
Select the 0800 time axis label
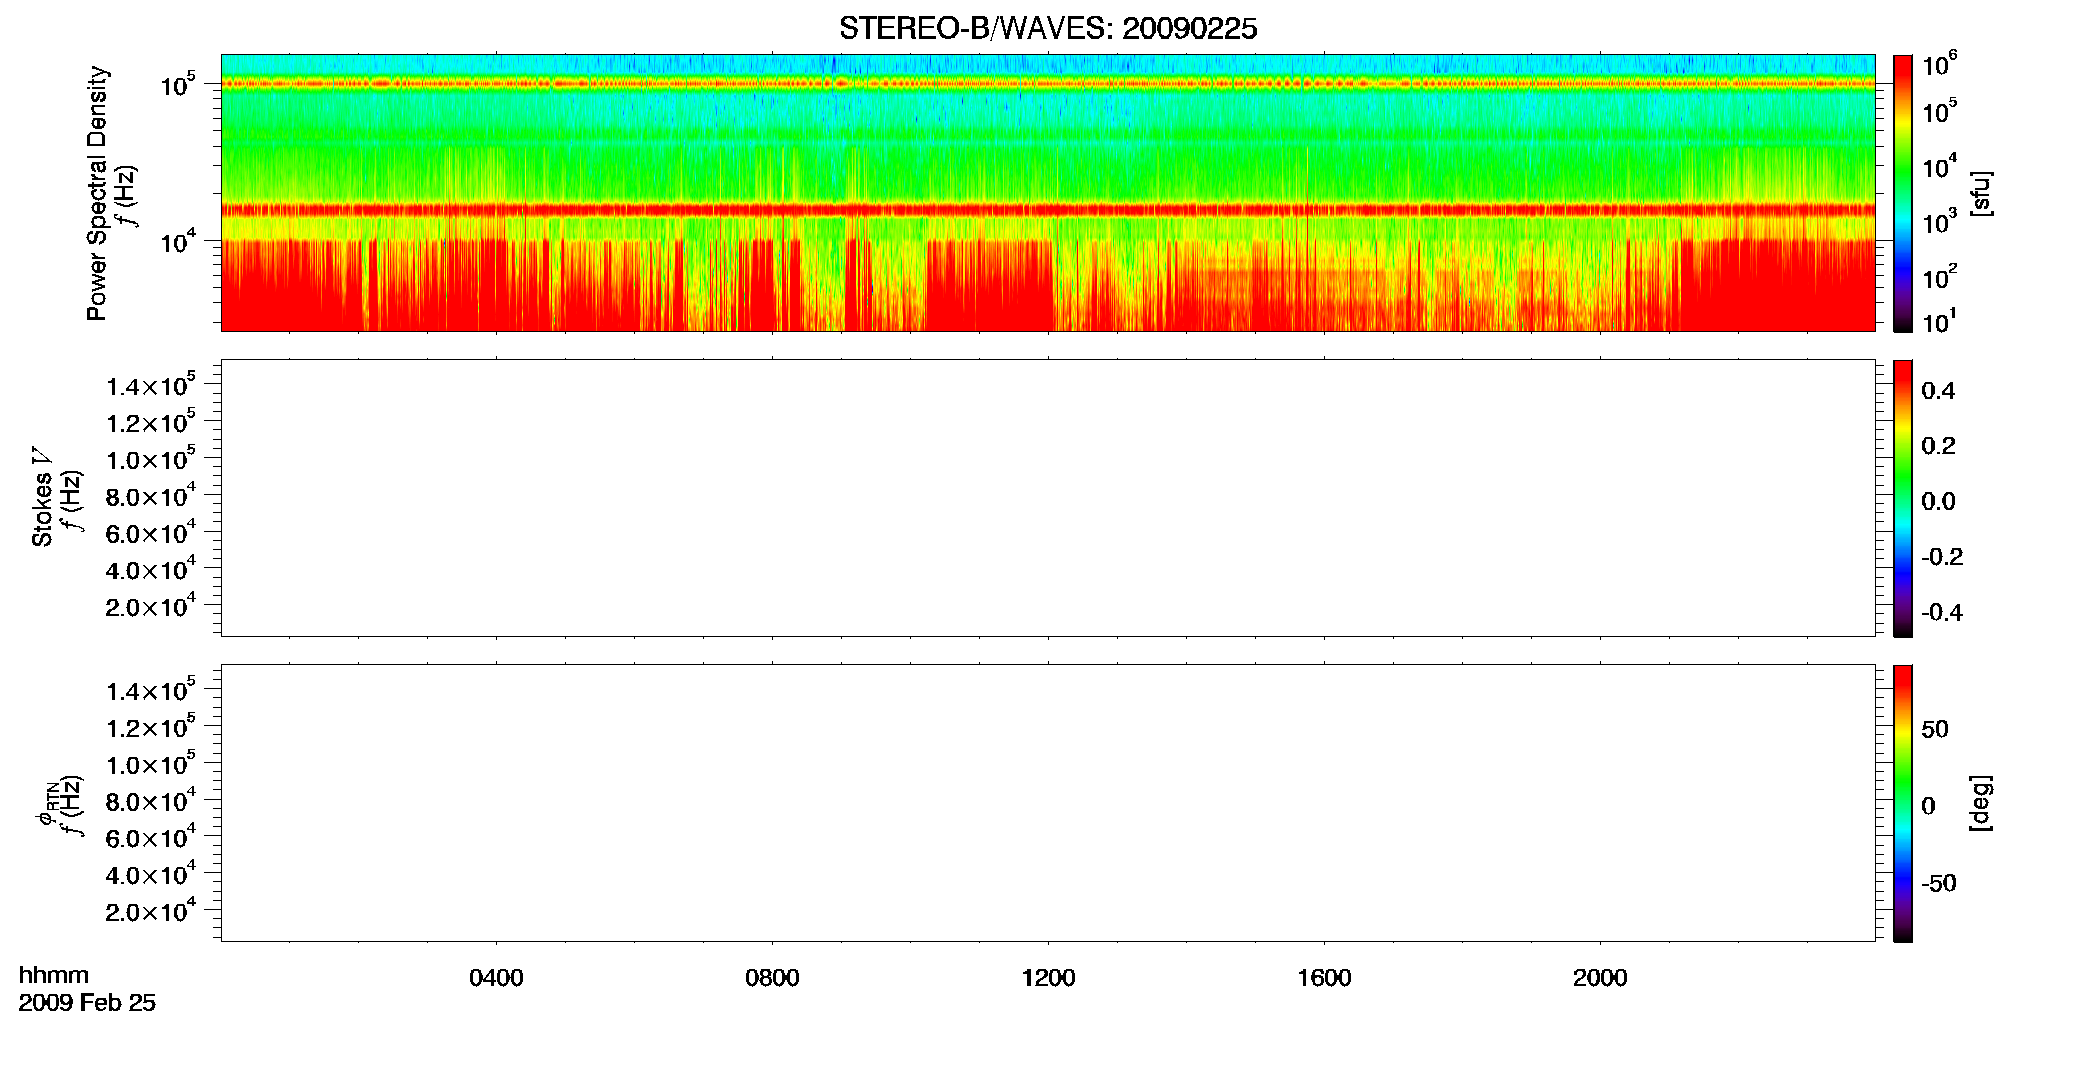(x=772, y=978)
